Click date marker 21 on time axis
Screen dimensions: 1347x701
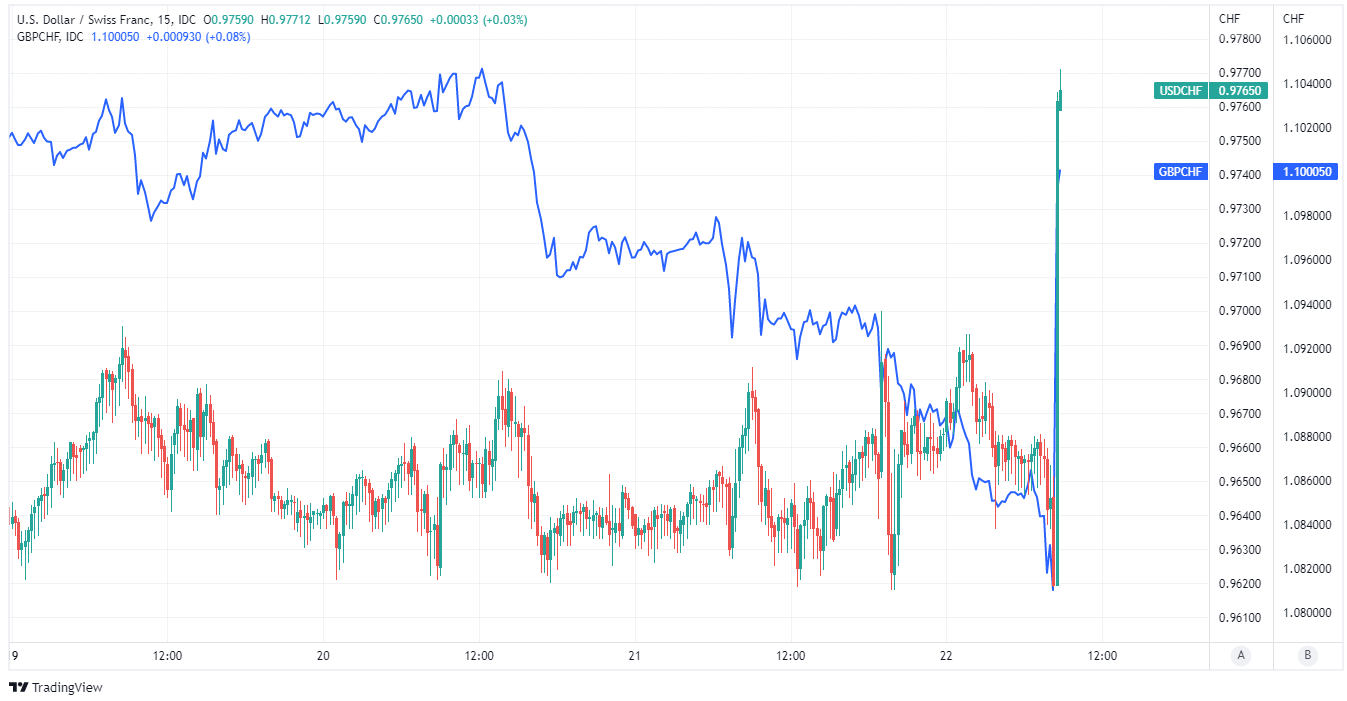click(634, 656)
